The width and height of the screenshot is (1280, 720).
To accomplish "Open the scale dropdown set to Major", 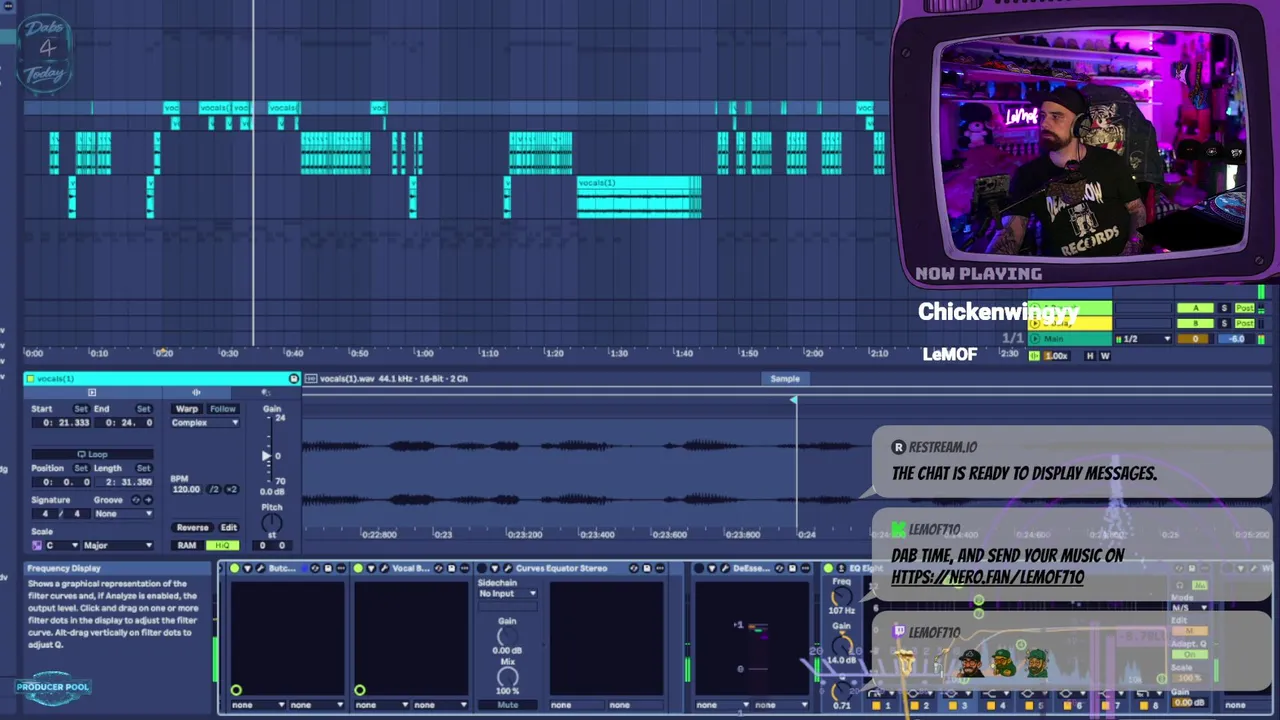I will [x=117, y=545].
